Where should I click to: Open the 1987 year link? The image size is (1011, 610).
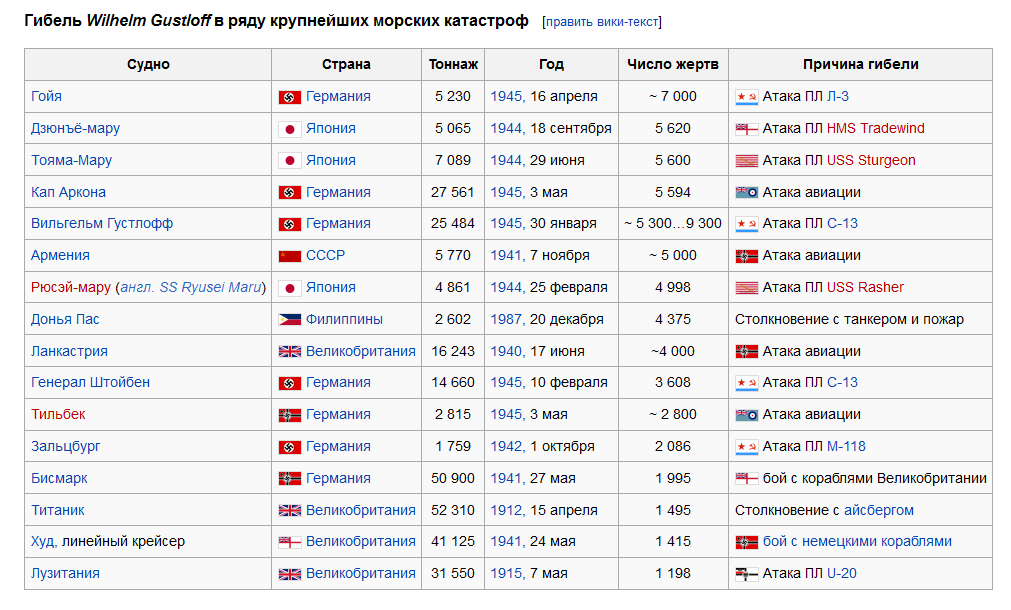506,320
